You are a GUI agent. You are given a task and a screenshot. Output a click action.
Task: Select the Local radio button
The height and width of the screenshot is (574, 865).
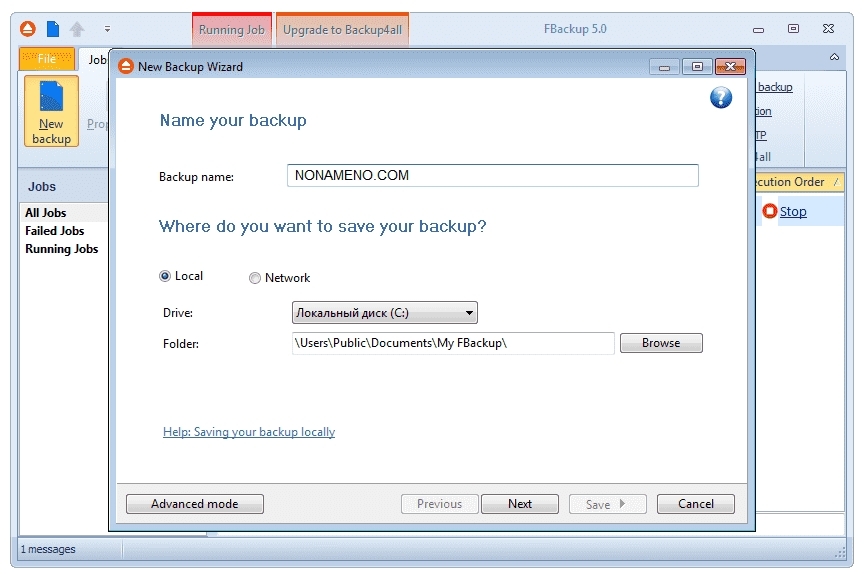(x=165, y=276)
